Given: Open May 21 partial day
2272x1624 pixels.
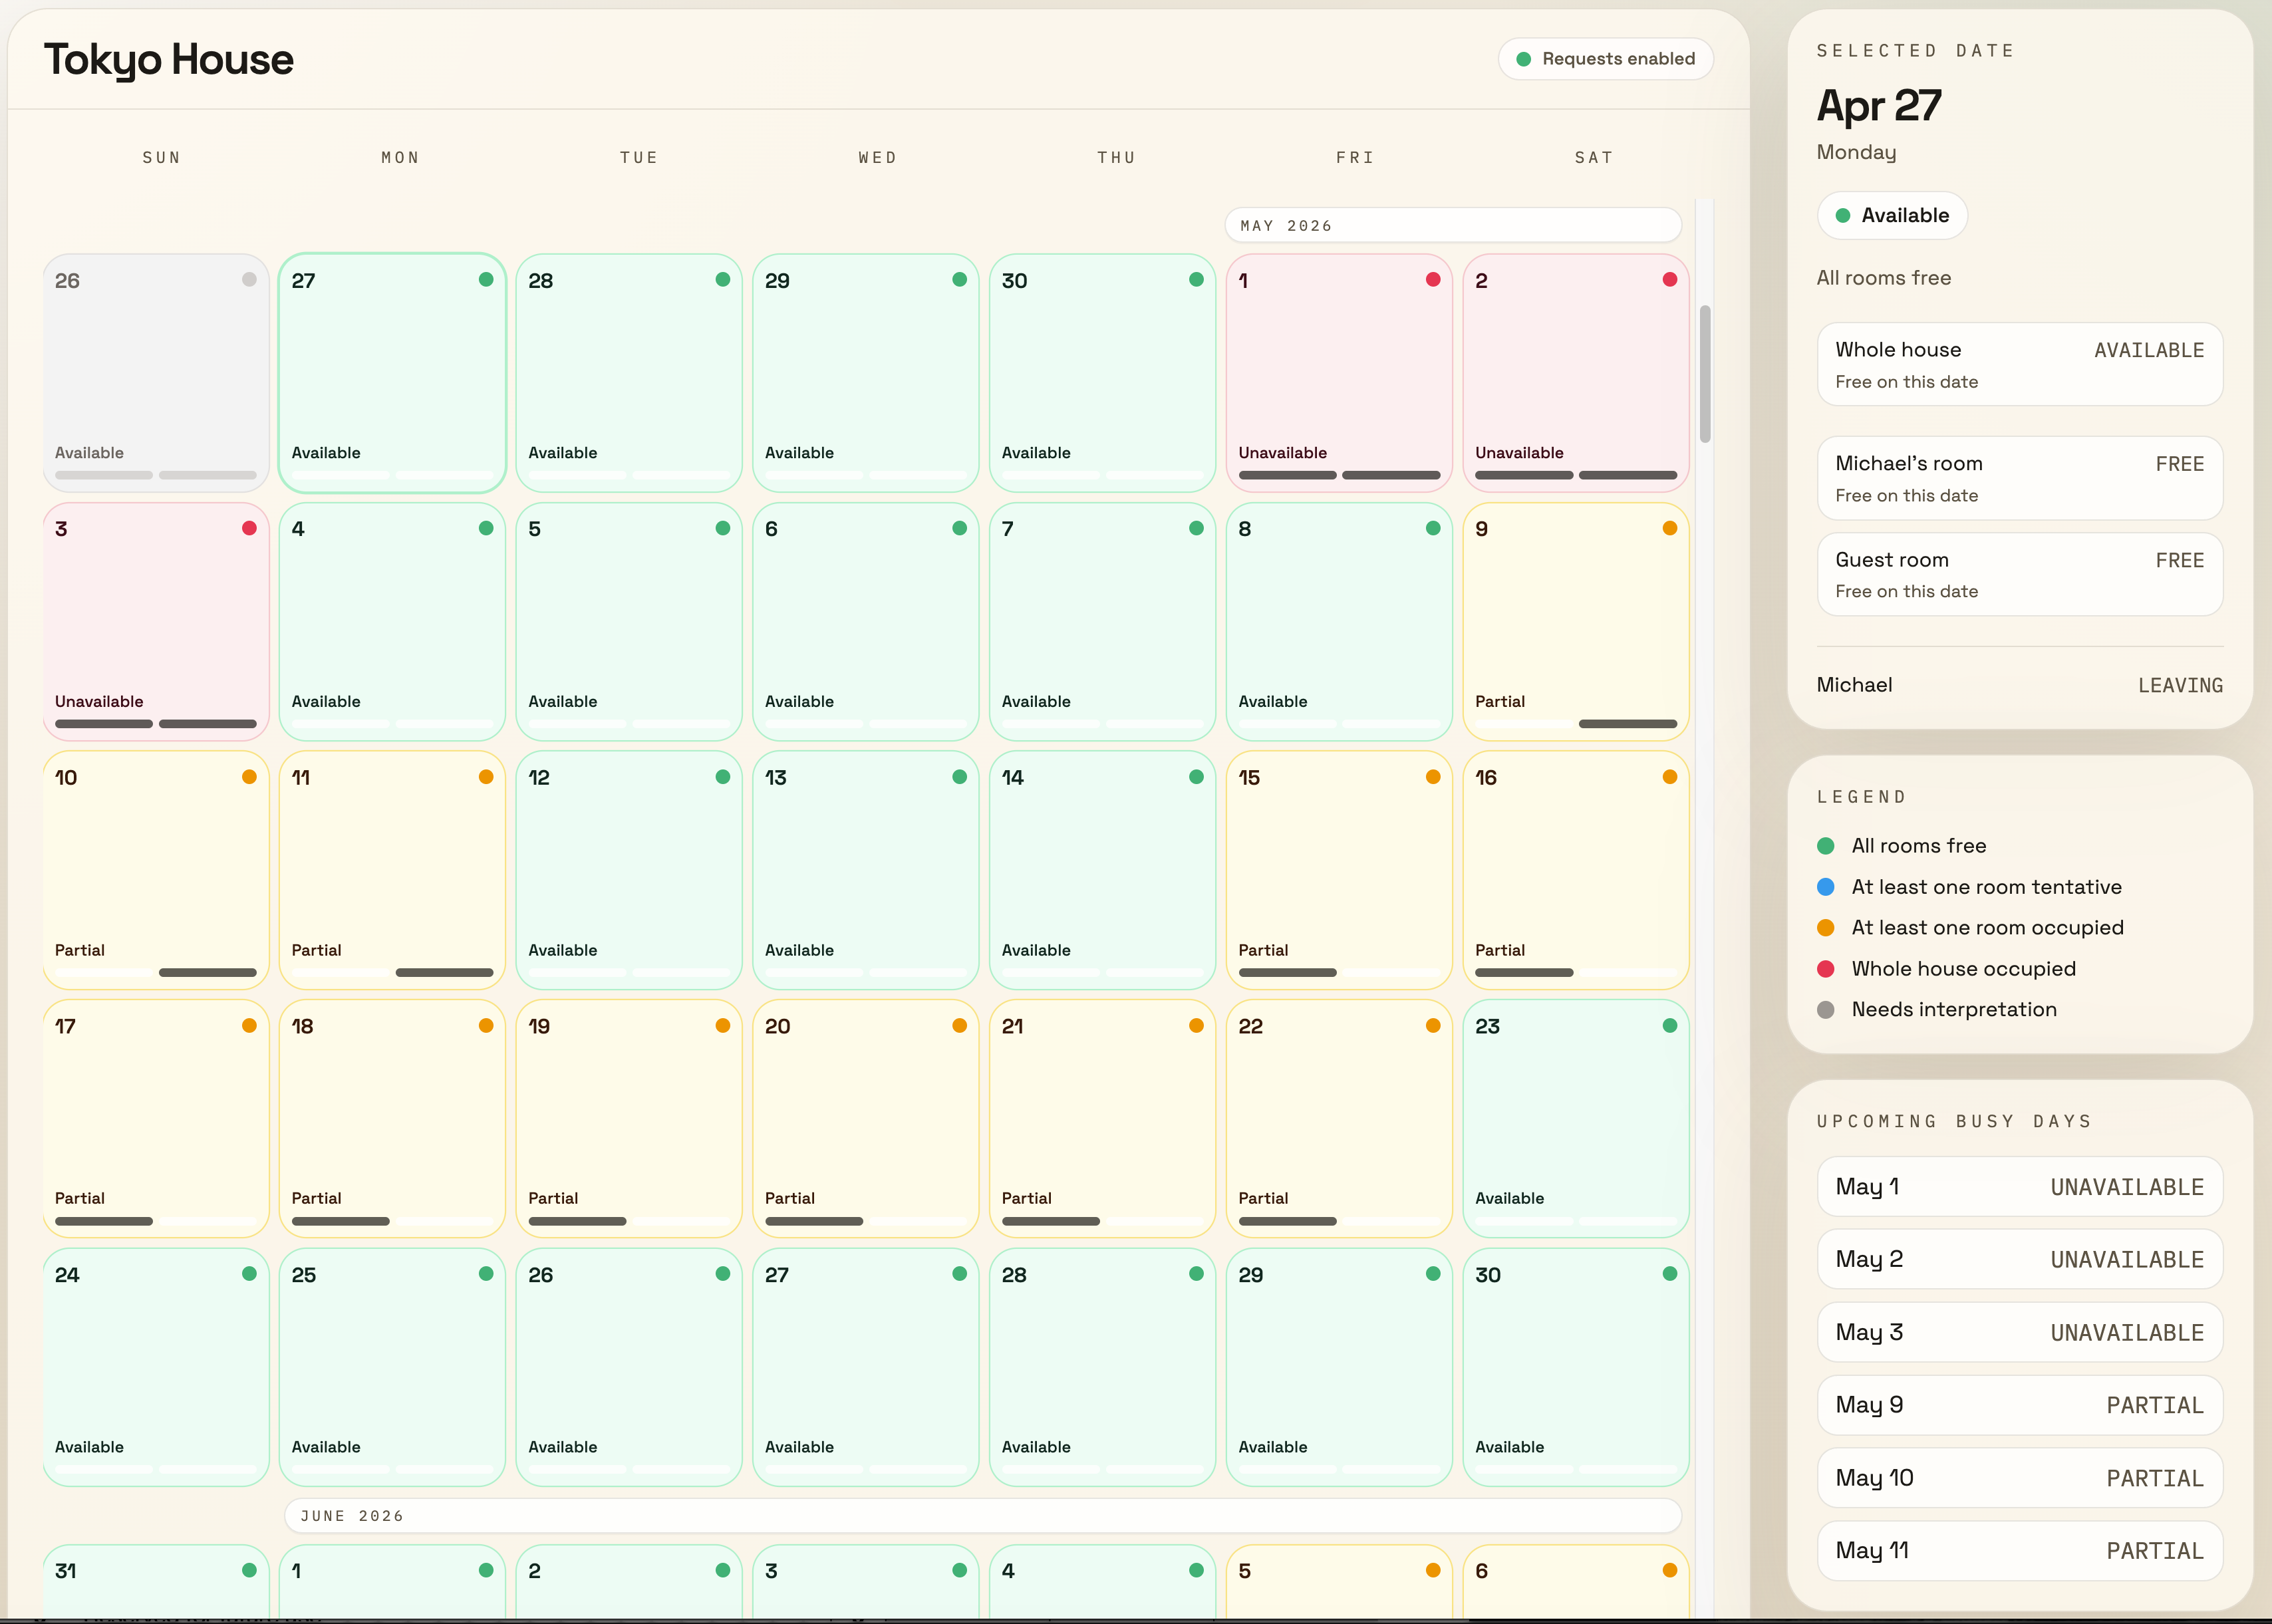Looking at the screenshot, I should (1102, 1118).
